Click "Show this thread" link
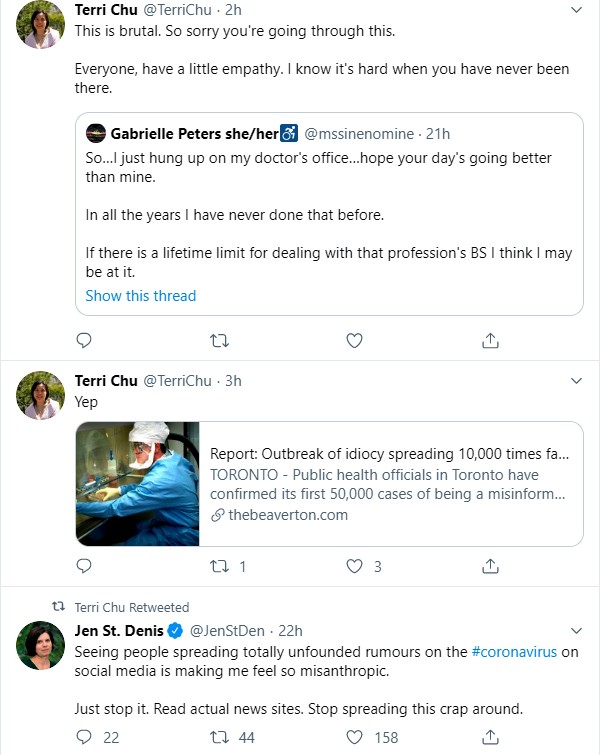Viewport: 608px width, 755px height. click(141, 296)
